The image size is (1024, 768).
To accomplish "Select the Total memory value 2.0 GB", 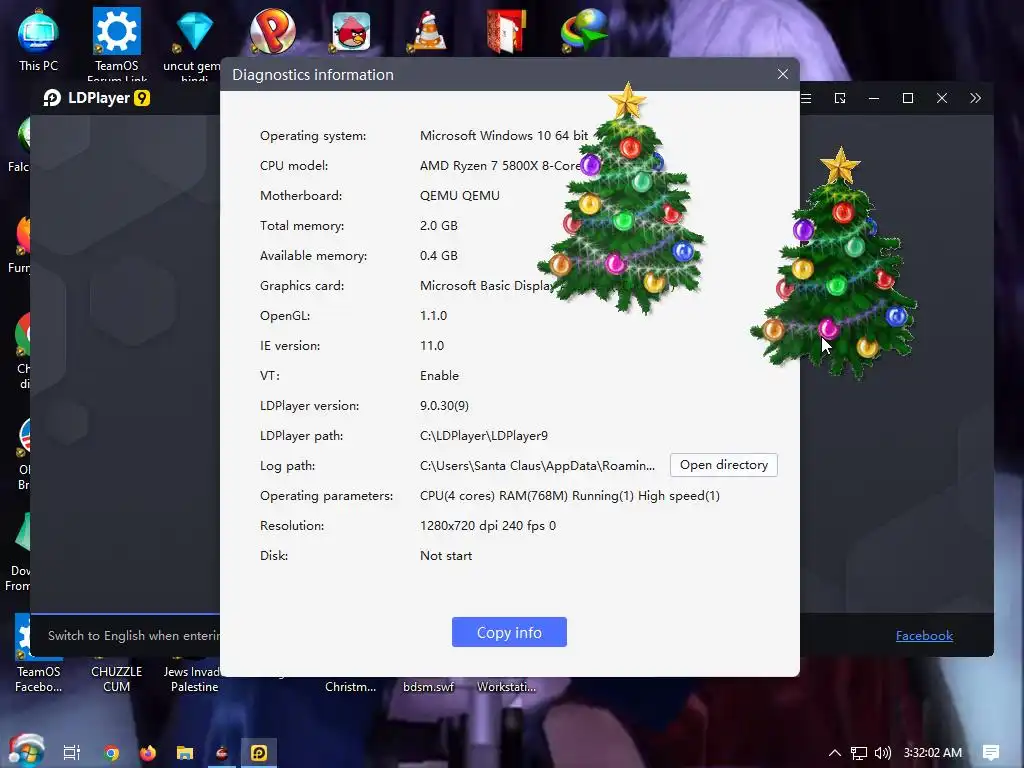I will [x=439, y=225].
